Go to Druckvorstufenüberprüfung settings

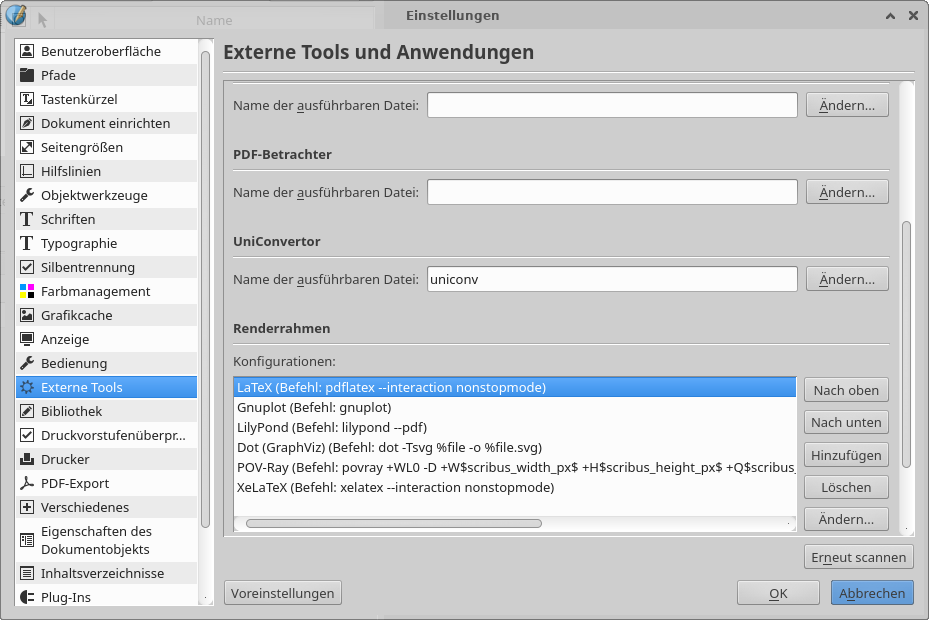(x=113, y=435)
